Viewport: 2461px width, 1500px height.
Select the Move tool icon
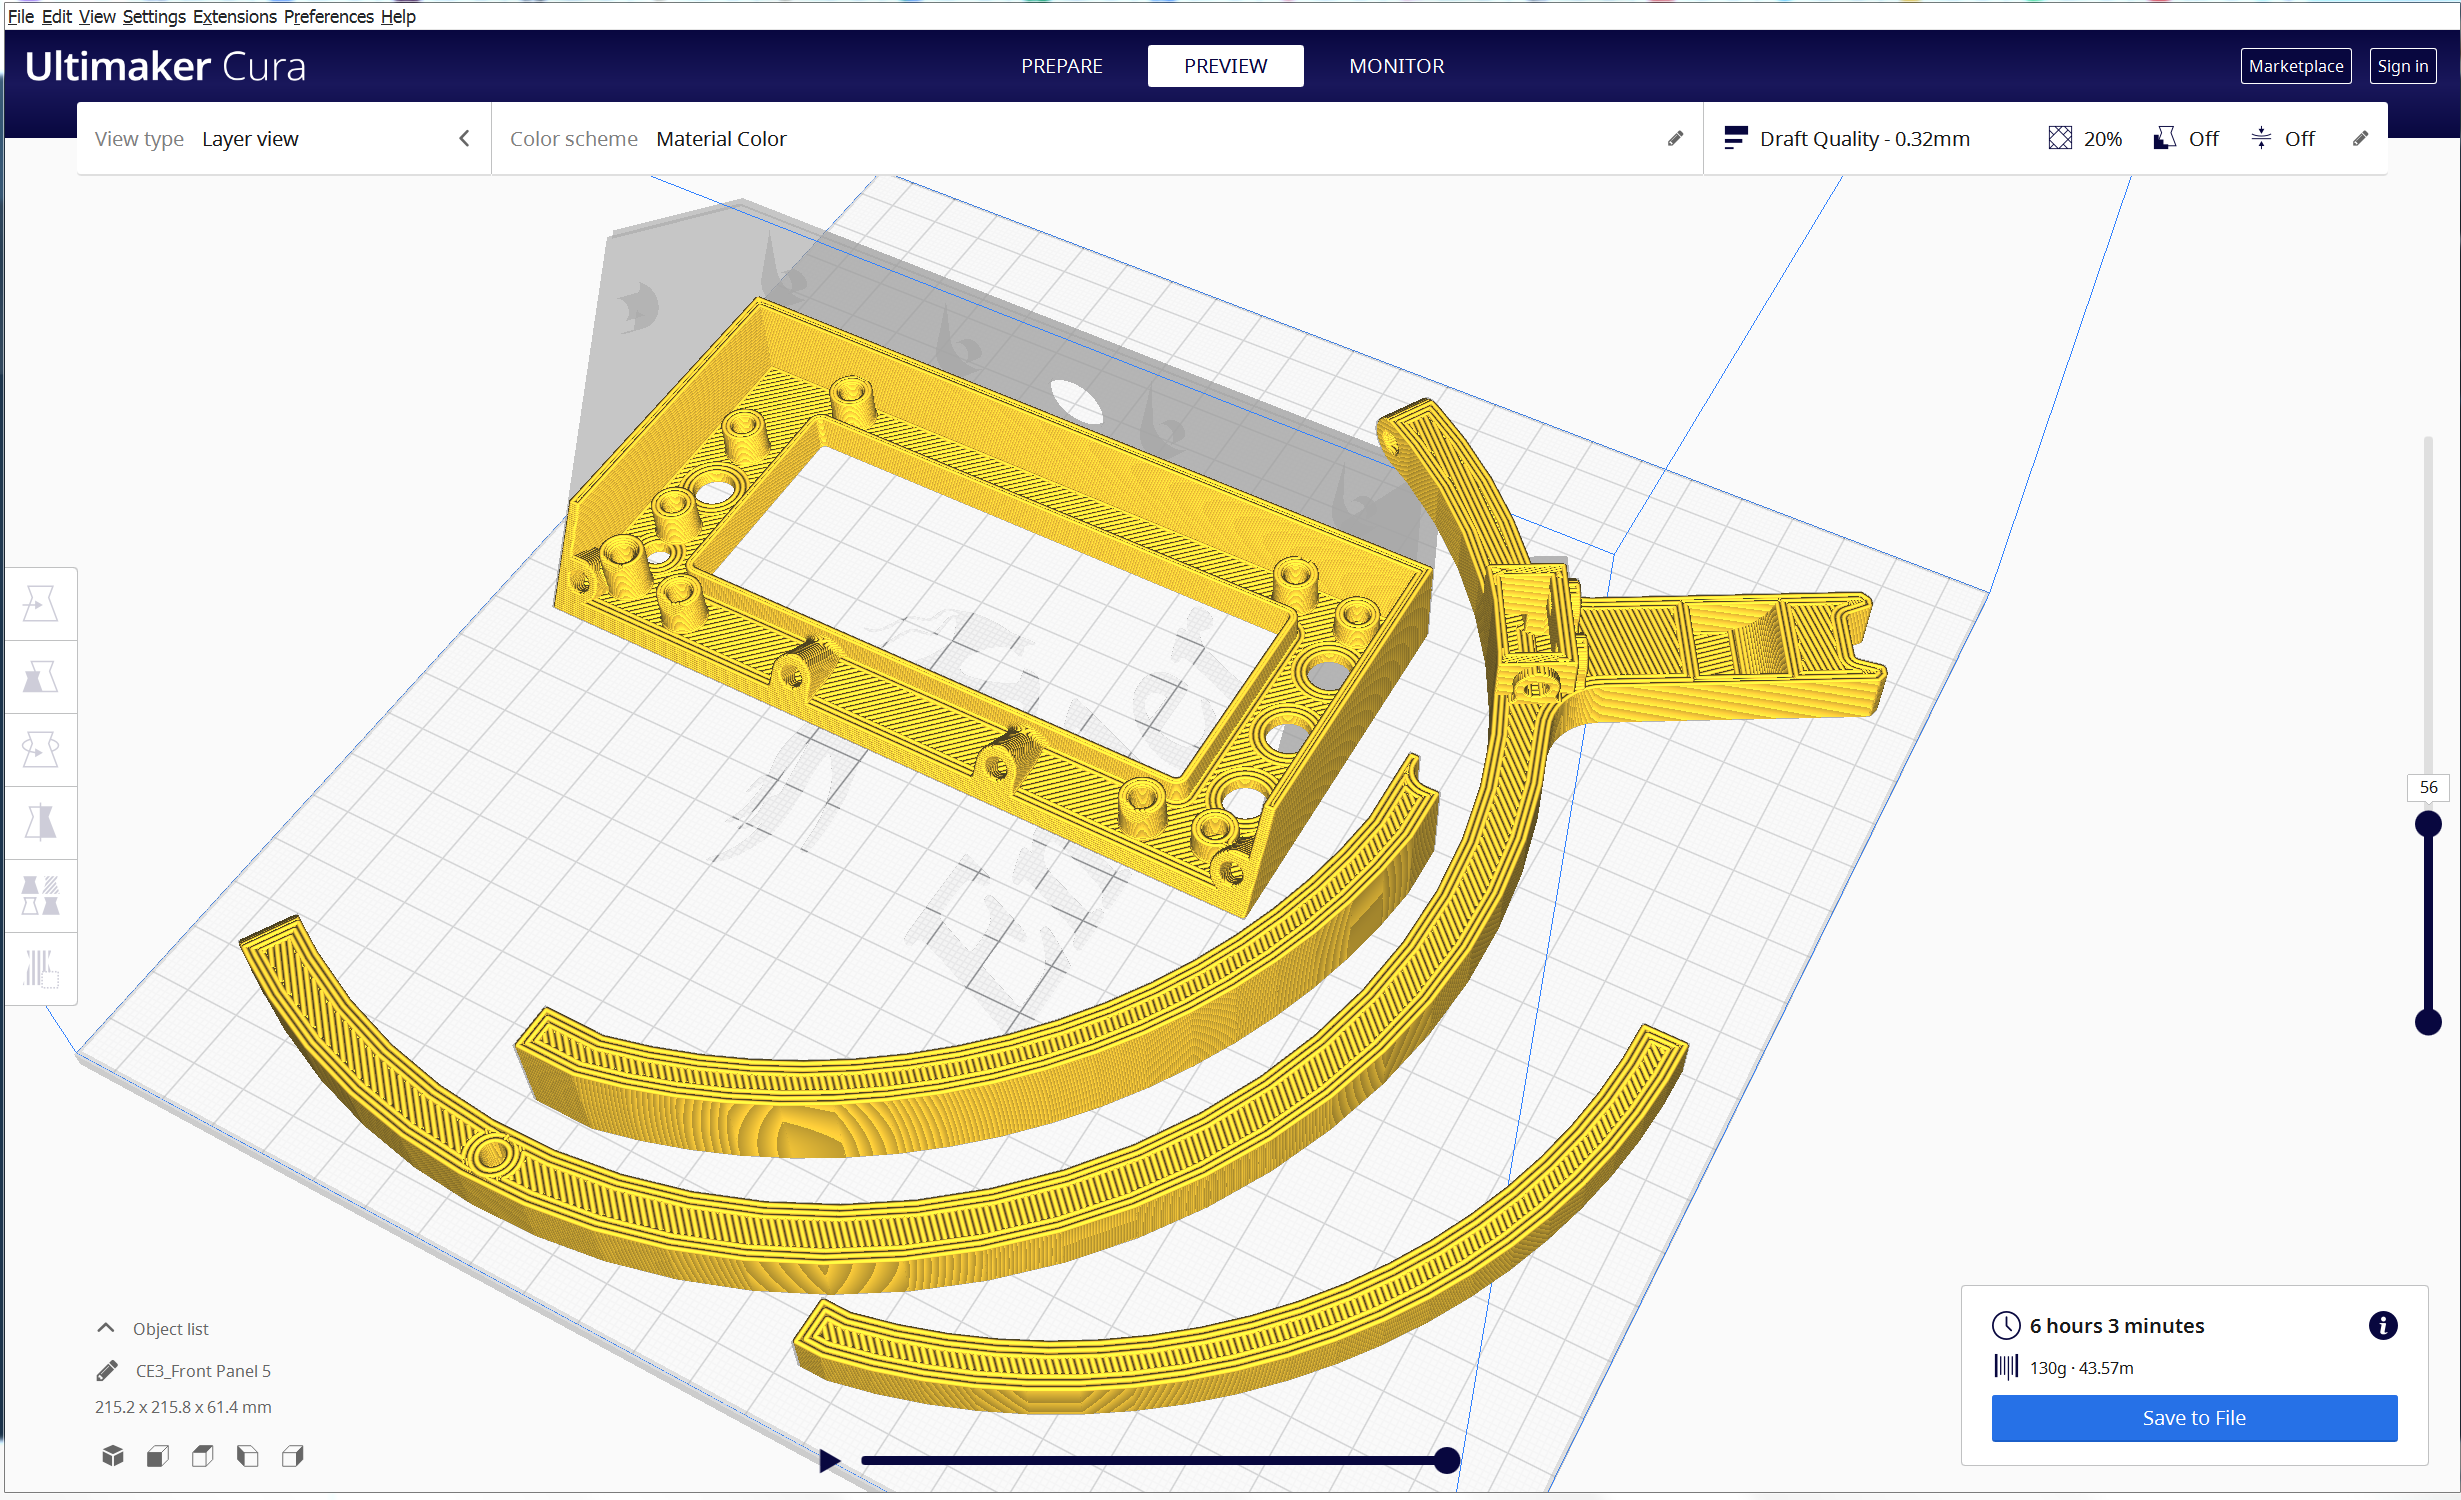click(x=41, y=604)
